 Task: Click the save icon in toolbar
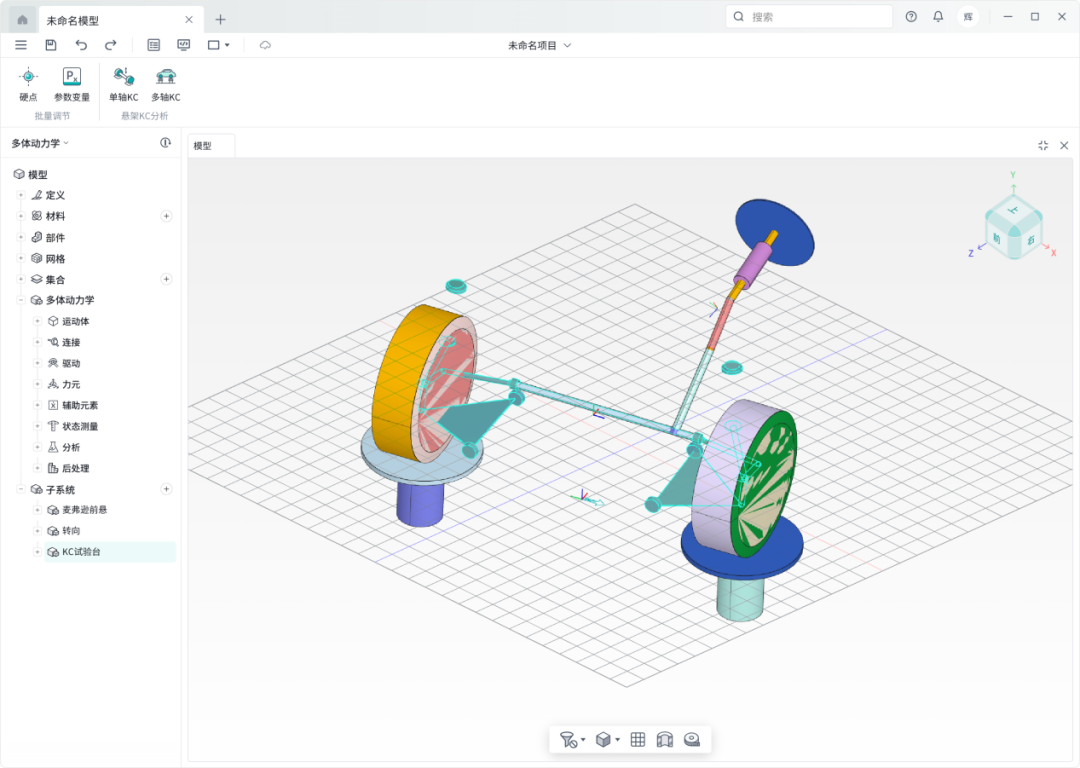tap(51, 45)
